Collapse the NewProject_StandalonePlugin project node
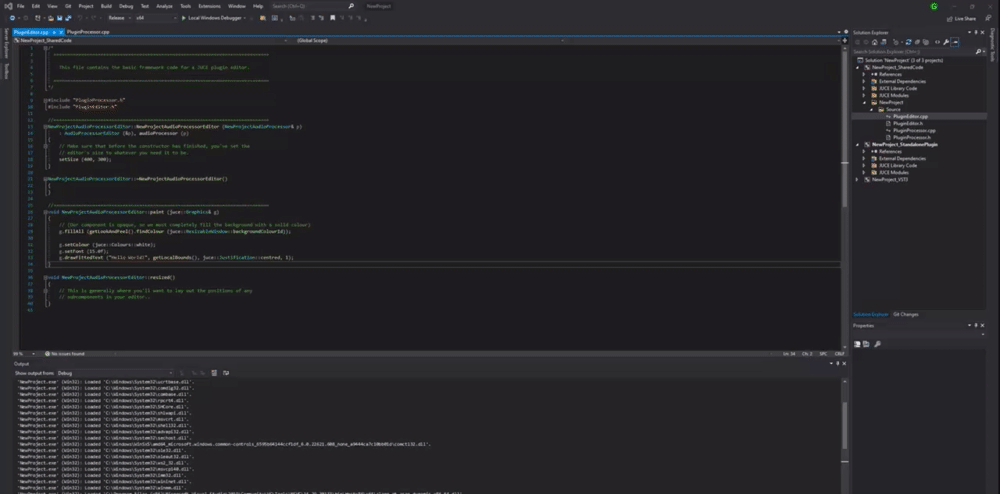The width and height of the screenshot is (1000, 494). pyautogui.click(x=858, y=144)
